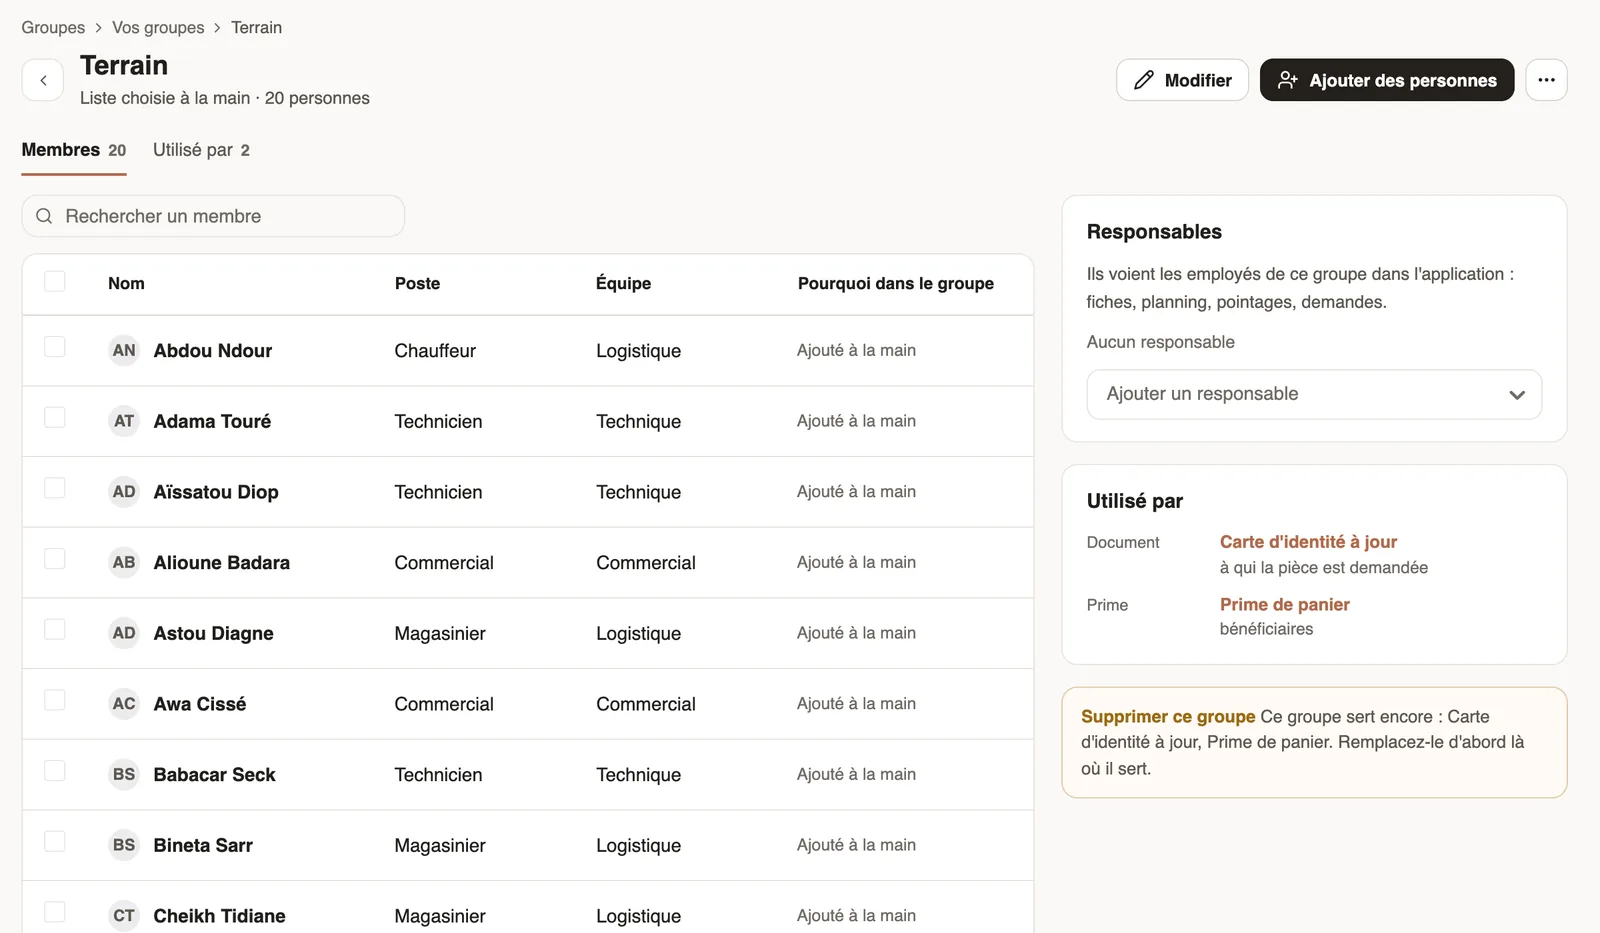This screenshot has width=1600, height=933.
Task: Click Supprimer ce groupe
Action: (x=1168, y=717)
